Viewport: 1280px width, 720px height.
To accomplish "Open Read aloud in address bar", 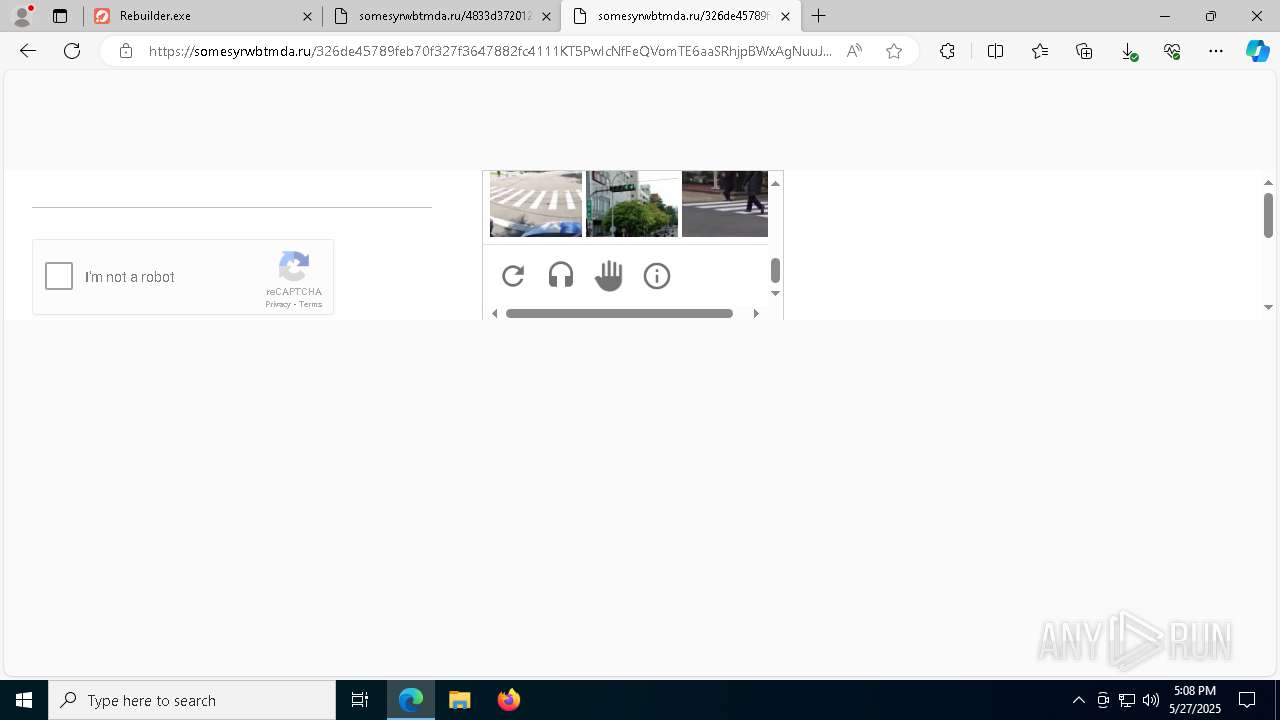I will tap(854, 51).
